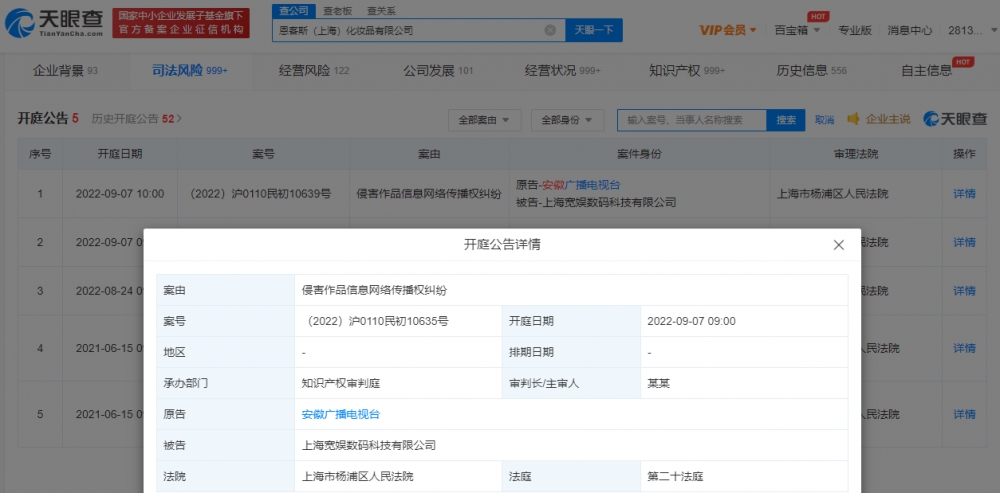Screen dimensions: 1000x493
Task: Close the 开庭公告详情 dialog
Action: pyautogui.click(x=839, y=245)
